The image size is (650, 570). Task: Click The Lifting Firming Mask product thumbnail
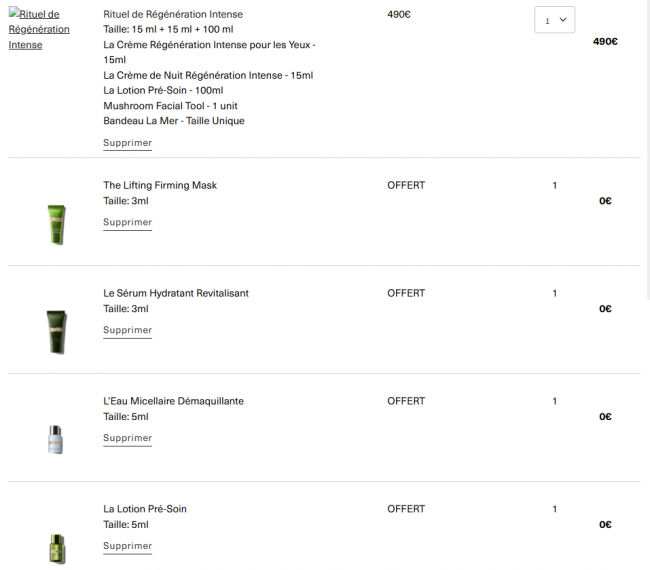coord(55,224)
